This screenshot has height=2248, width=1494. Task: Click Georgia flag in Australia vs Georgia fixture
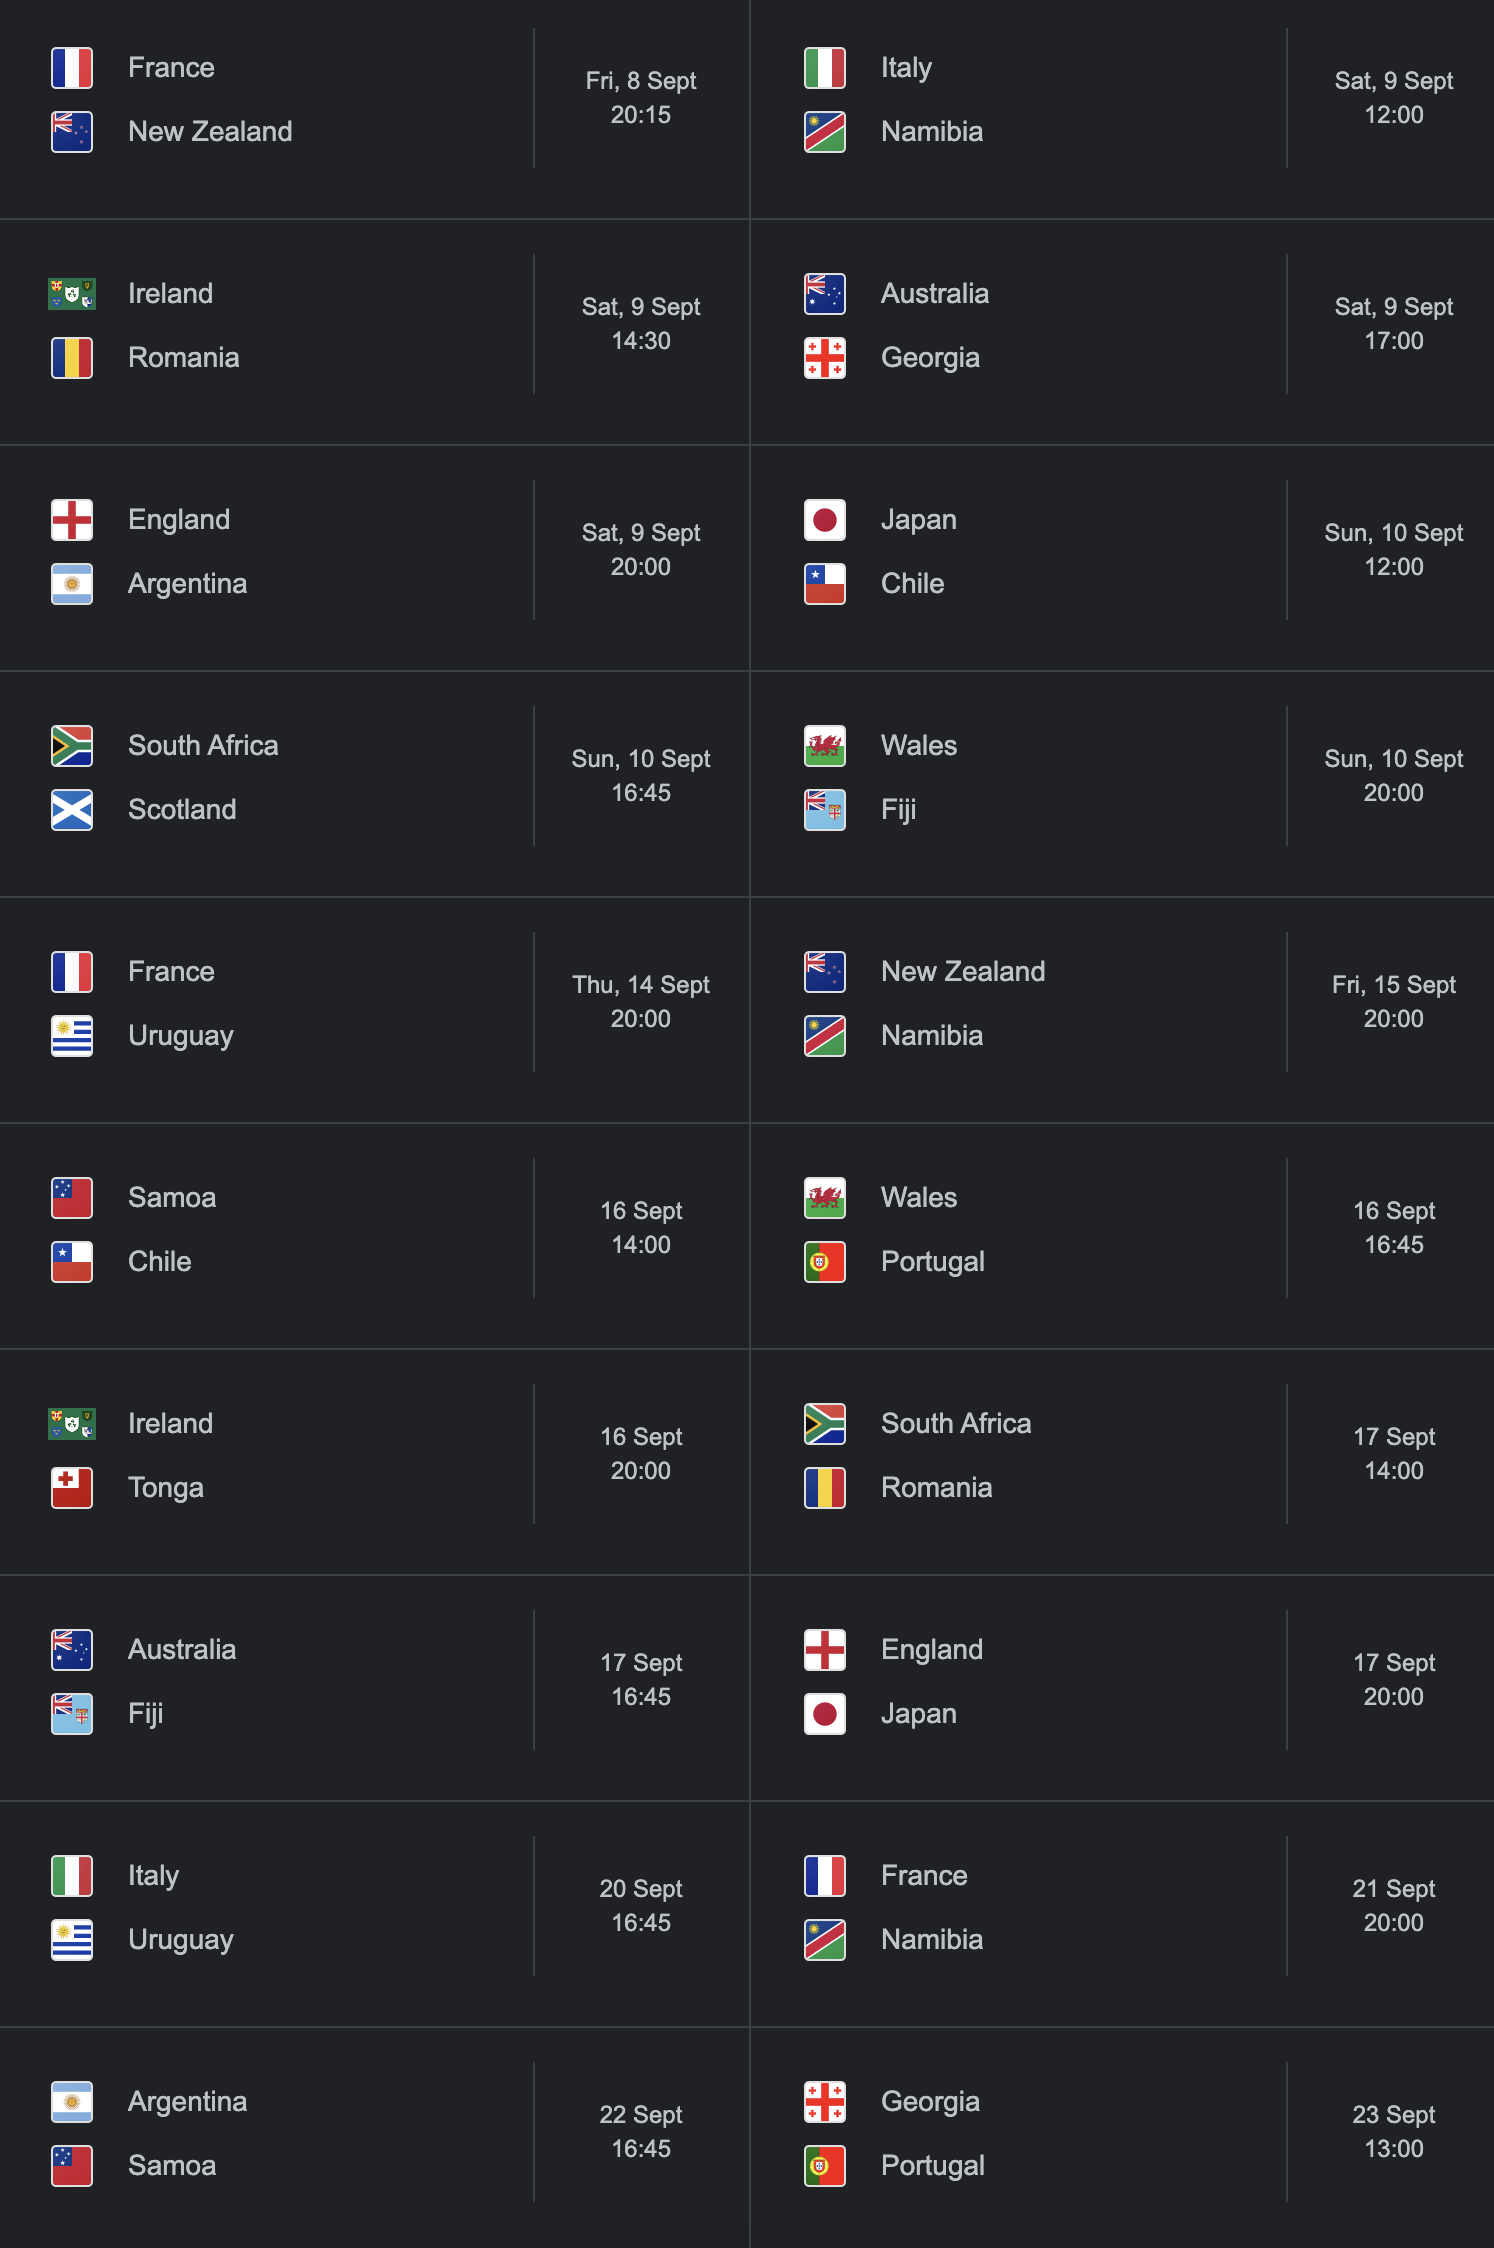point(825,358)
